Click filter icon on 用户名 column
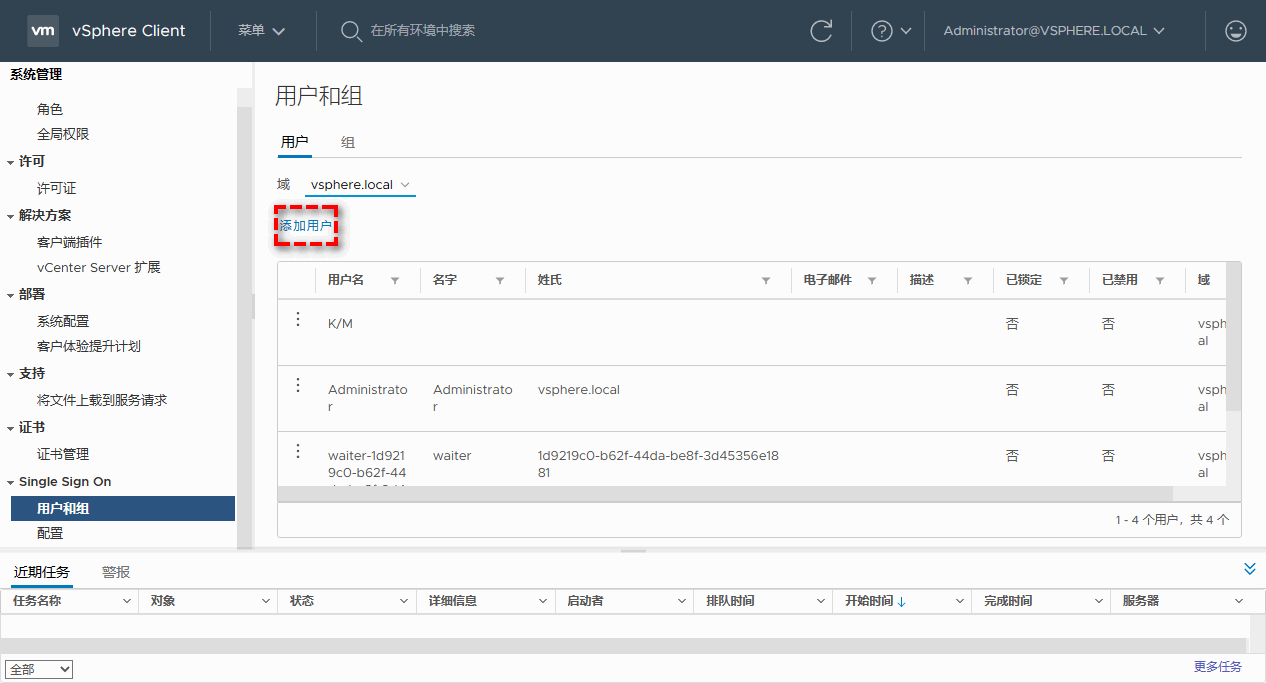 tap(395, 281)
